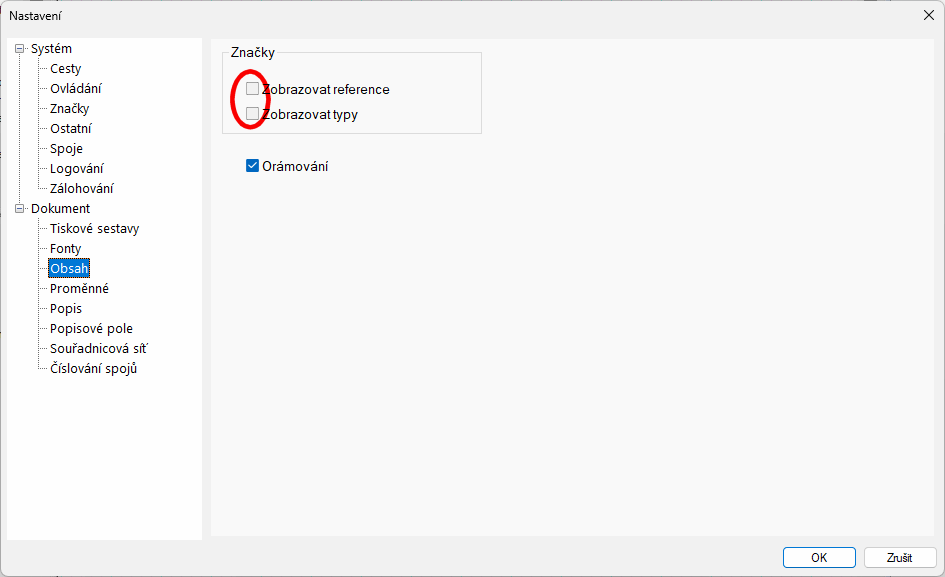This screenshot has height=577, width=945.
Task: Select Cesty in the settings tree
Action: click(x=66, y=69)
